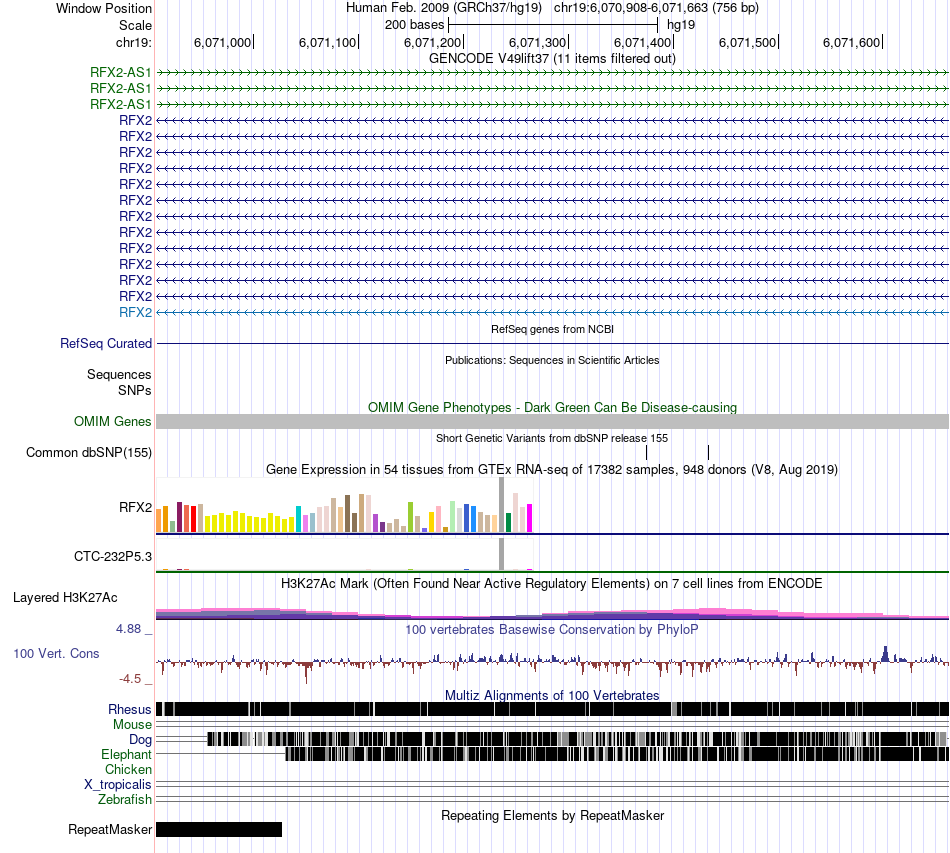The width and height of the screenshot is (950, 853).
Task: Click dbSNP variant tick just after 6,071,400
Action: tap(708, 453)
